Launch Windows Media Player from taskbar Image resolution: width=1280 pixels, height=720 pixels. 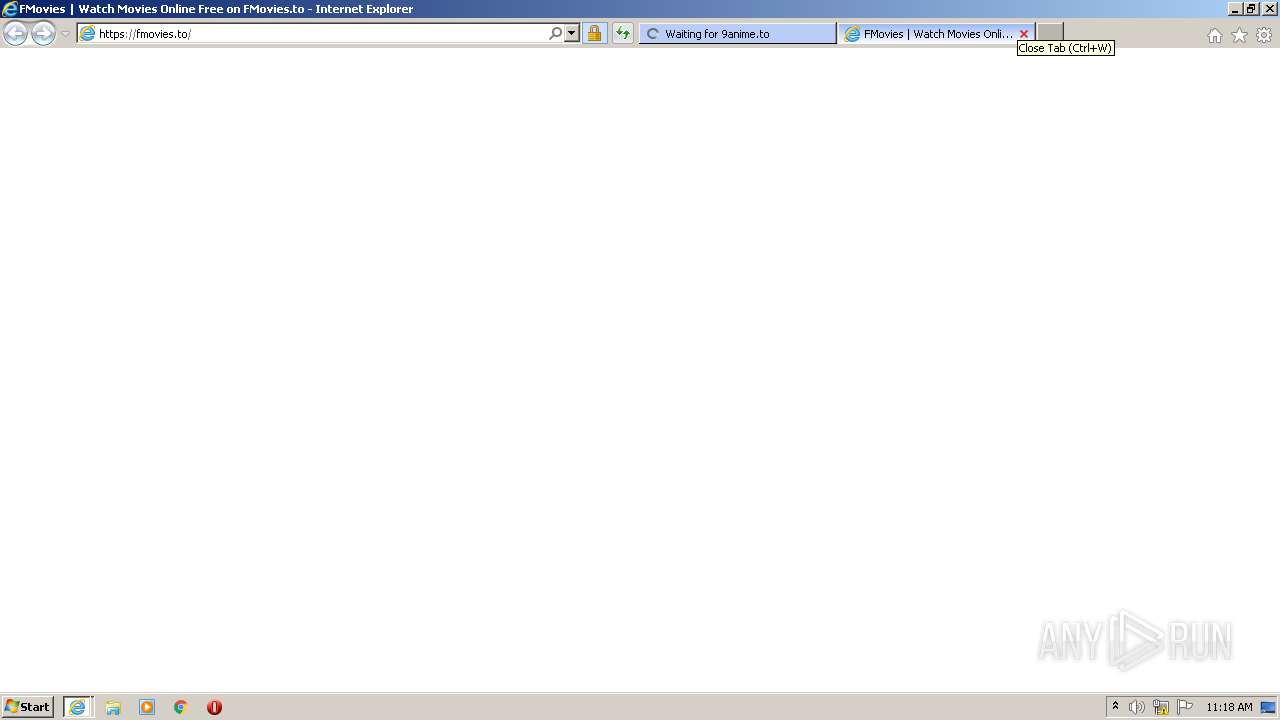[147, 707]
